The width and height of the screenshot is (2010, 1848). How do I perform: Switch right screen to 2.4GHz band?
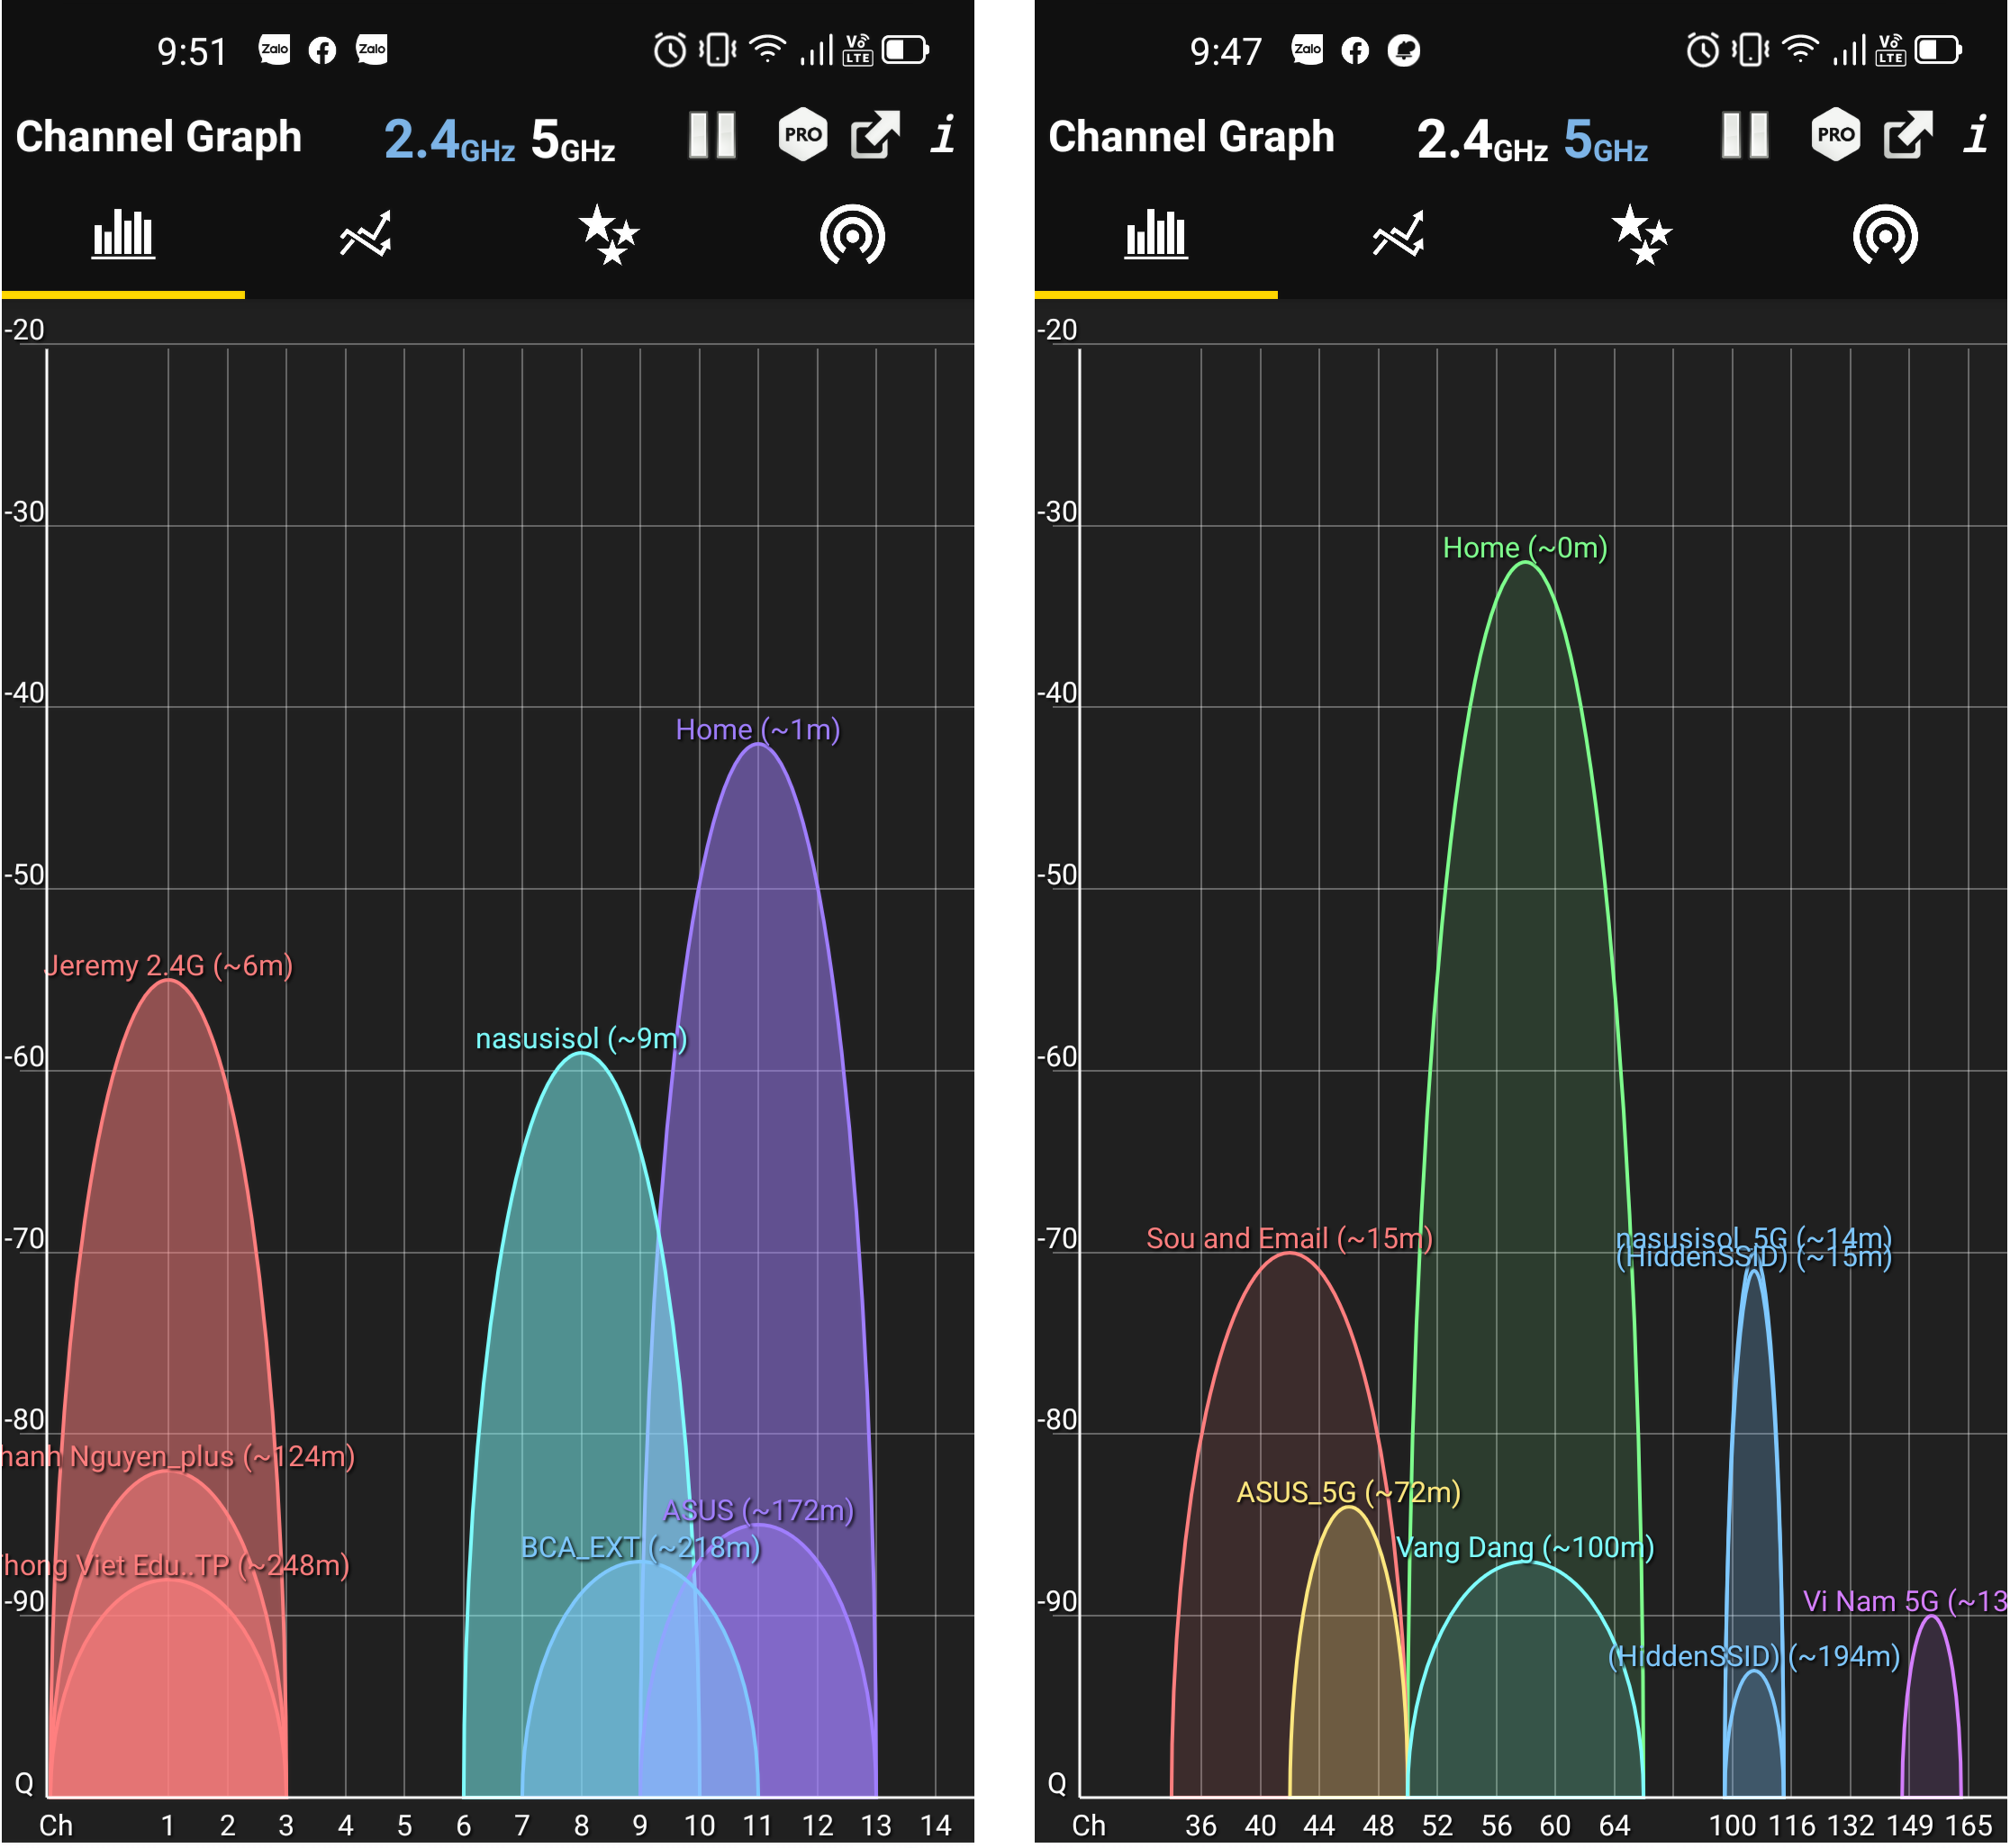tap(1482, 140)
